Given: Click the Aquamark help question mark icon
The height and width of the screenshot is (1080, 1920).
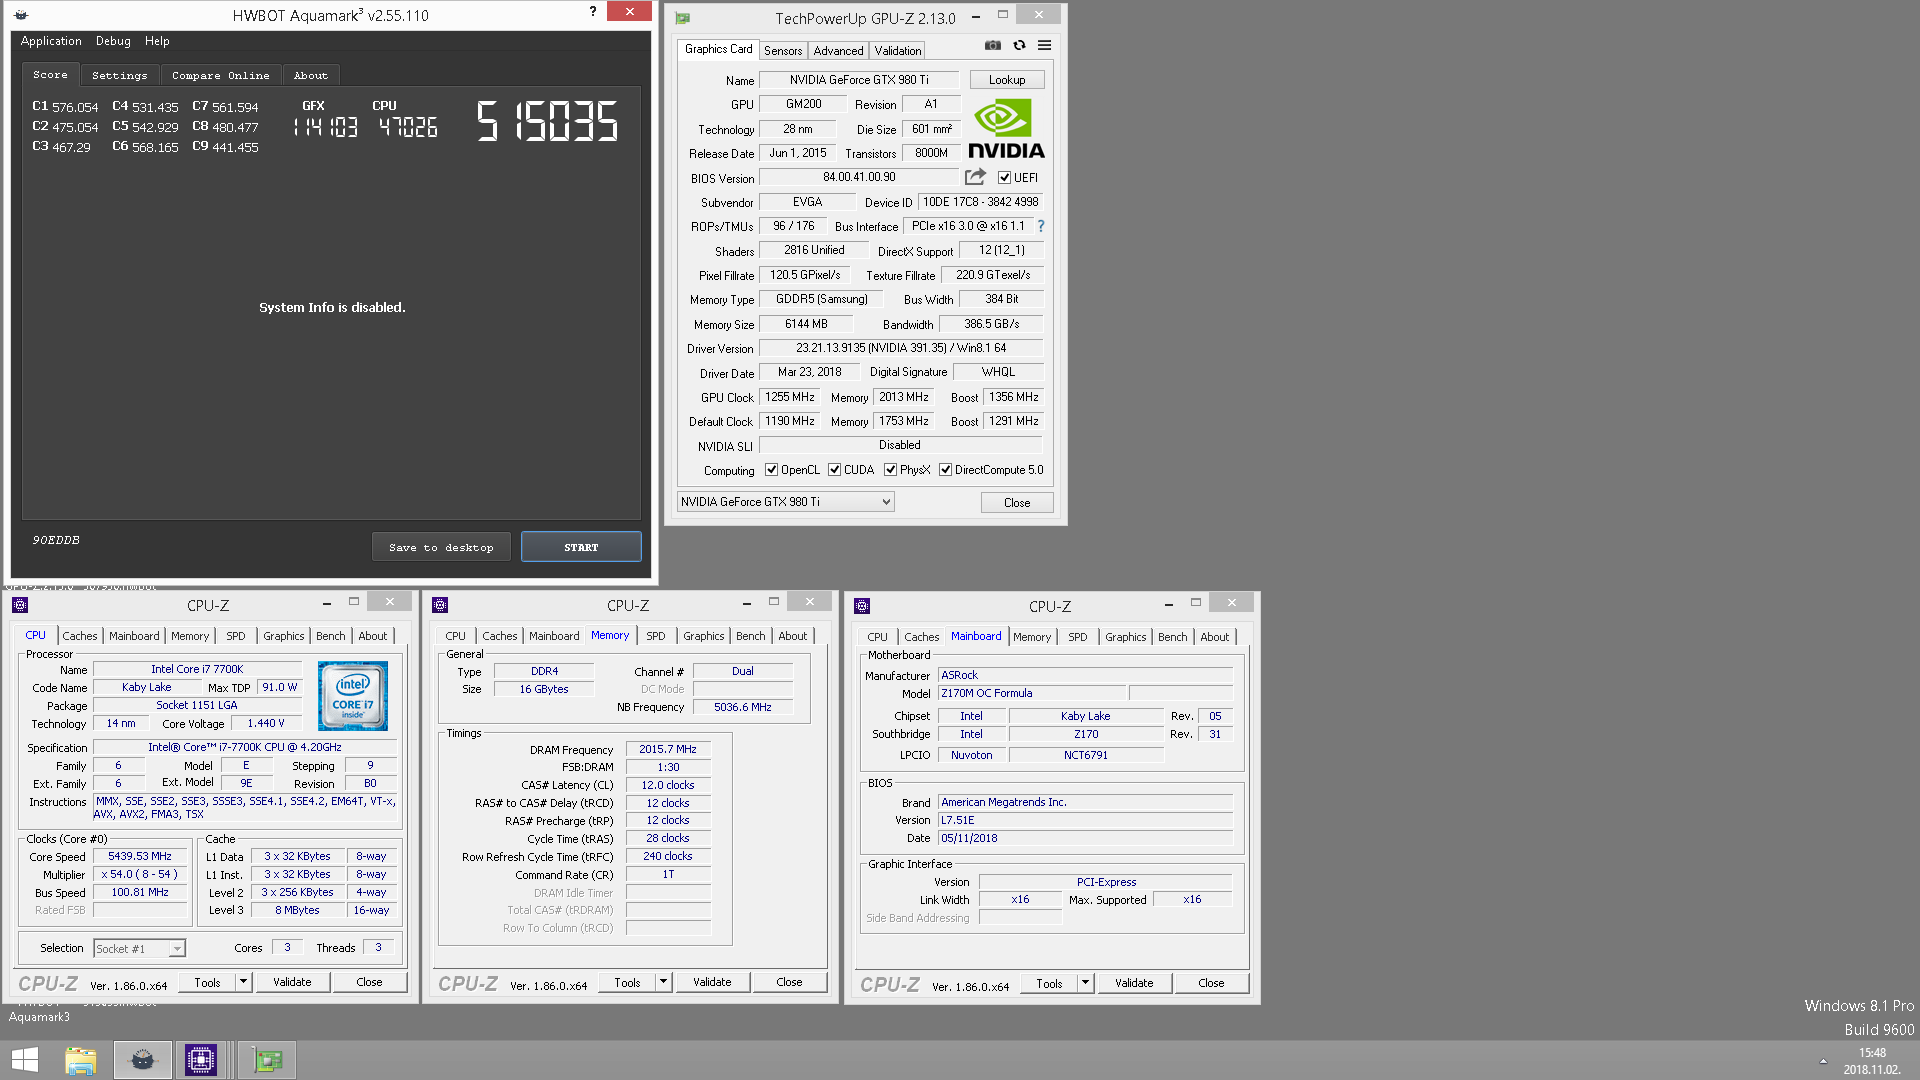Looking at the screenshot, I should [x=593, y=12].
